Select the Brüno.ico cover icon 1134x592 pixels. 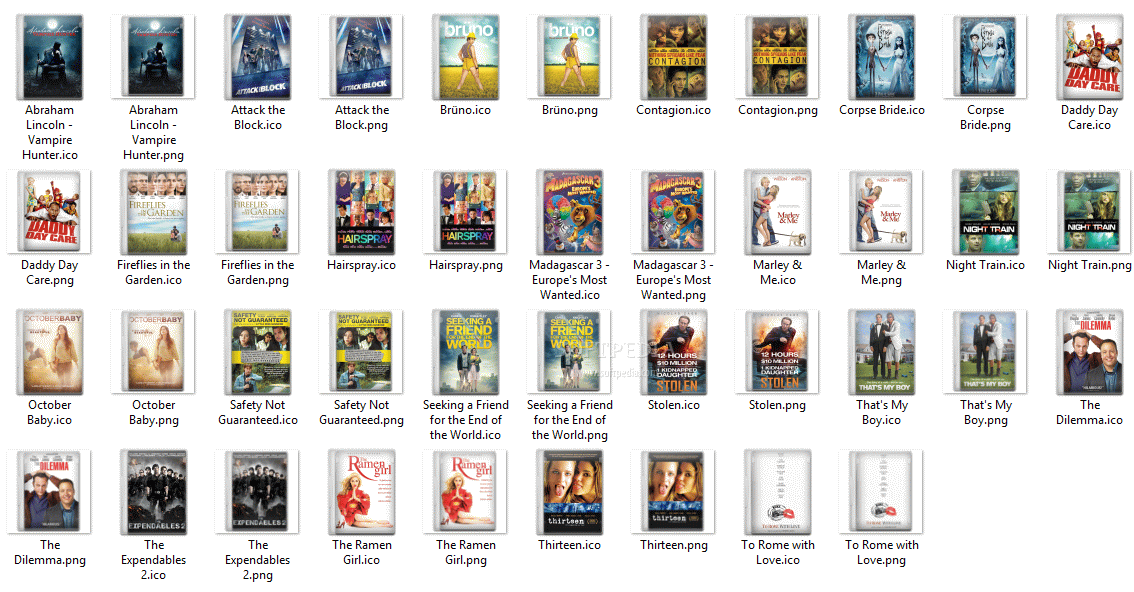pyautogui.click(x=466, y=57)
